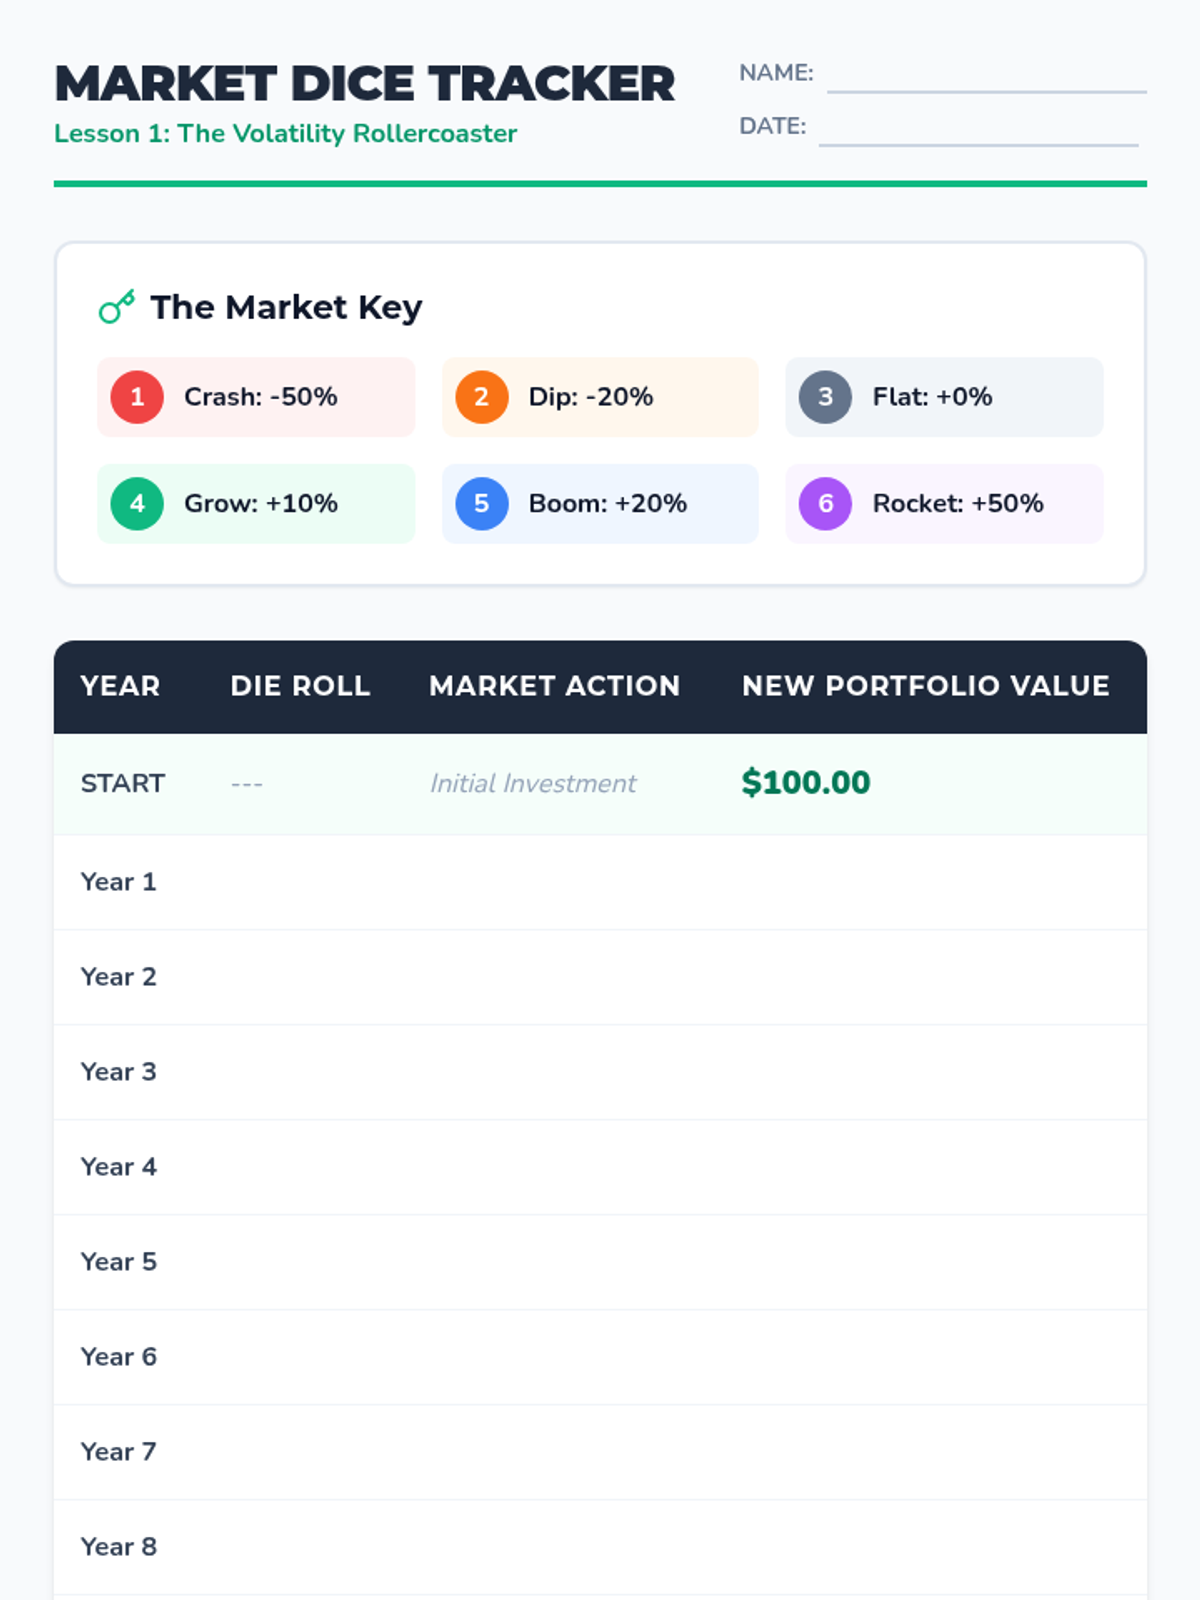
Task: Click the green number 4 Grow circle
Action: tap(137, 503)
